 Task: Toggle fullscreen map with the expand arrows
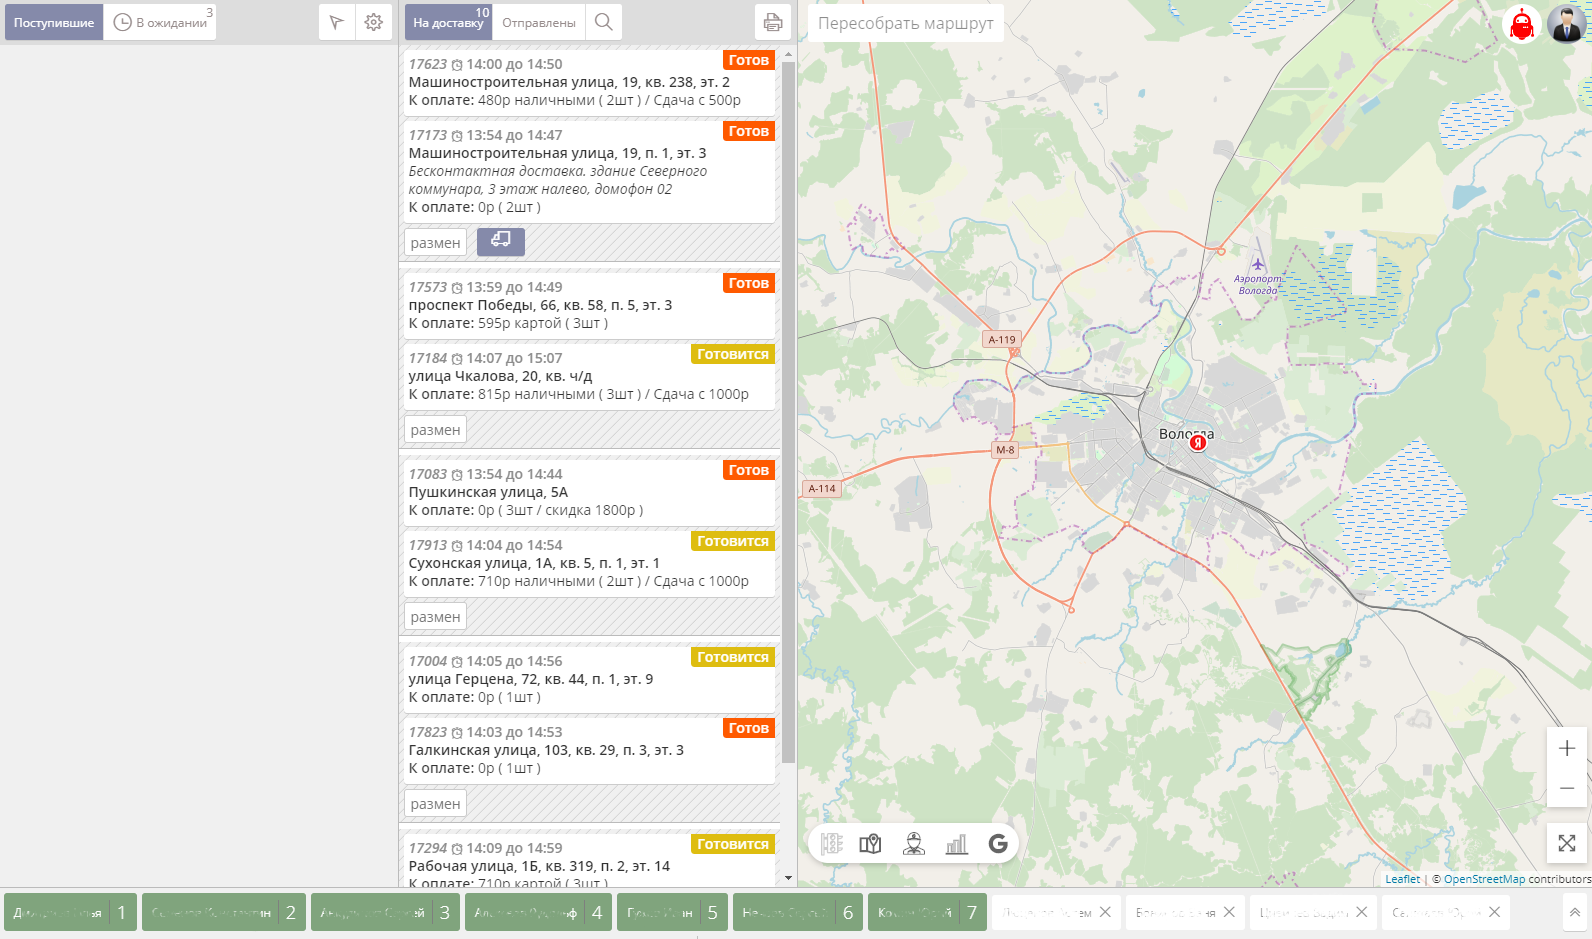click(1566, 843)
